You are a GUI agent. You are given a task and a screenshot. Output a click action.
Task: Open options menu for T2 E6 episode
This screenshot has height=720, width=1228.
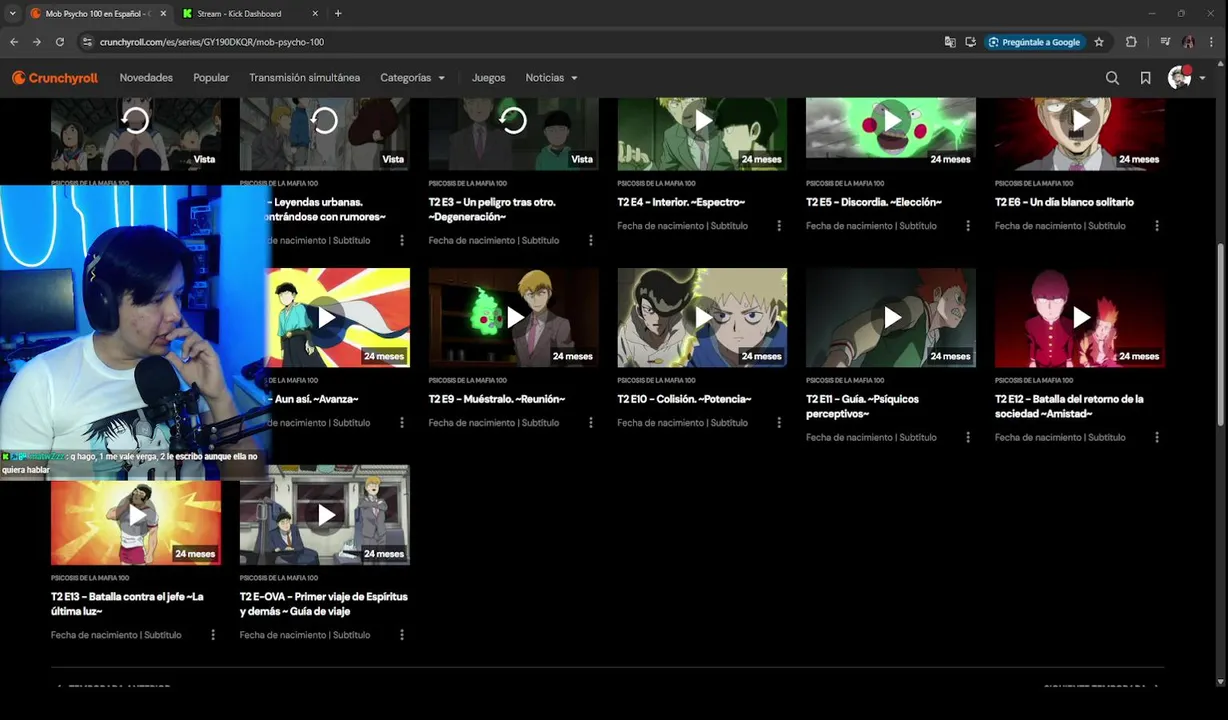click(x=1157, y=226)
